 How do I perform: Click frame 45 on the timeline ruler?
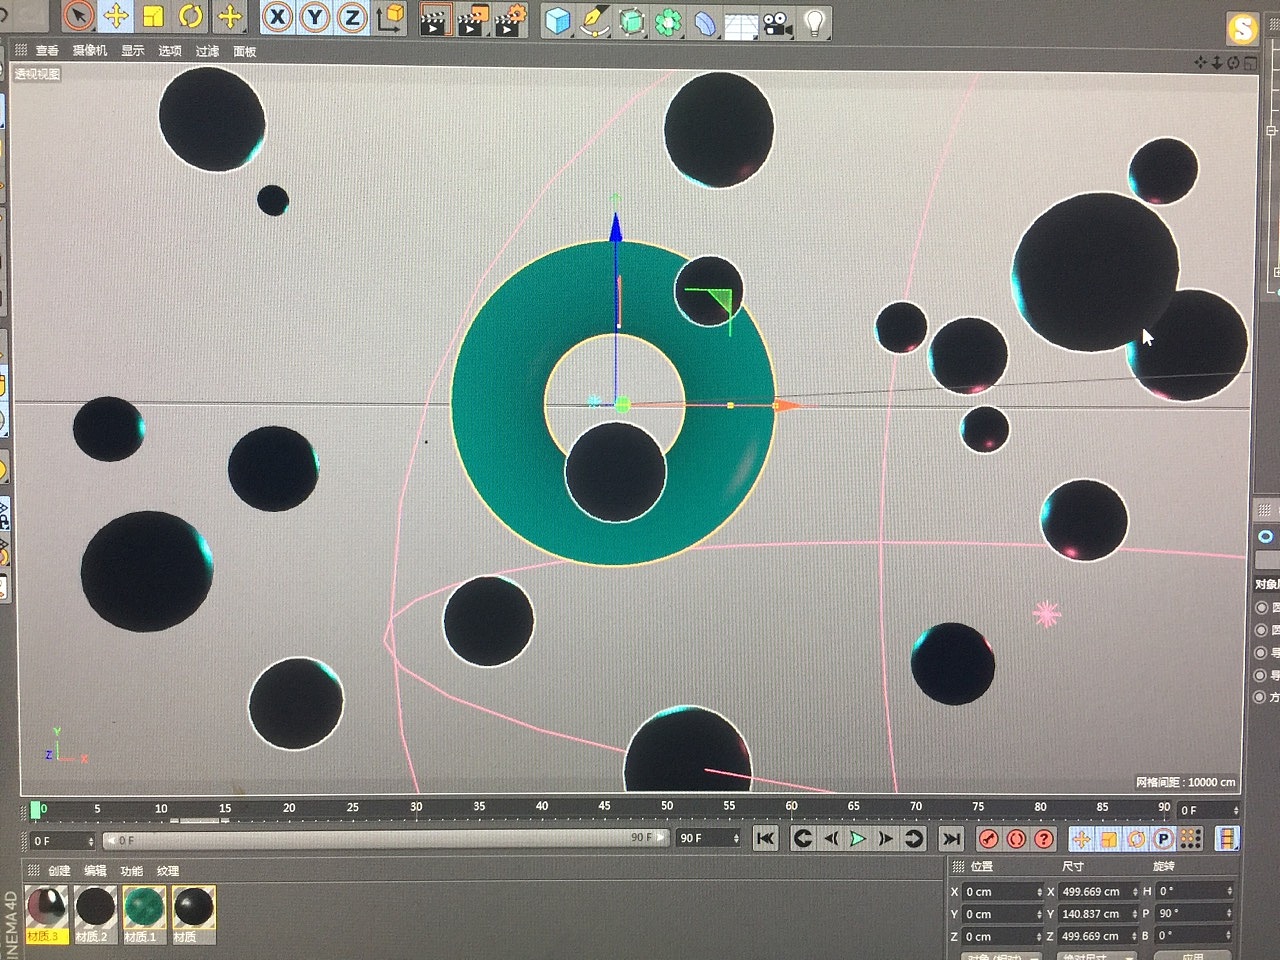click(604, 808)
